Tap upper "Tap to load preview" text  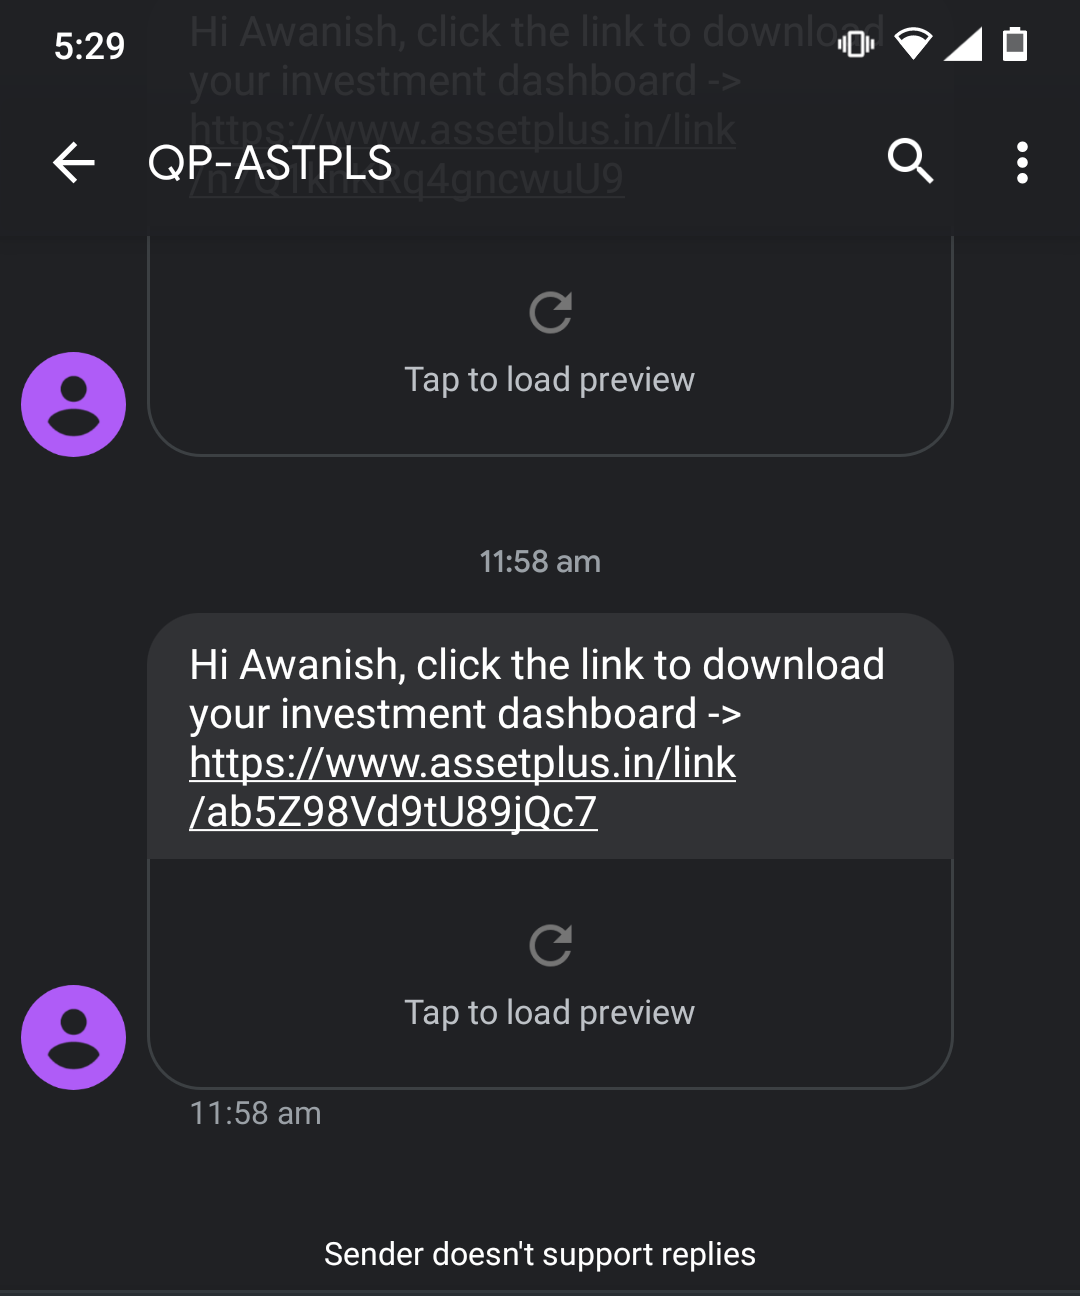[549, 380]
